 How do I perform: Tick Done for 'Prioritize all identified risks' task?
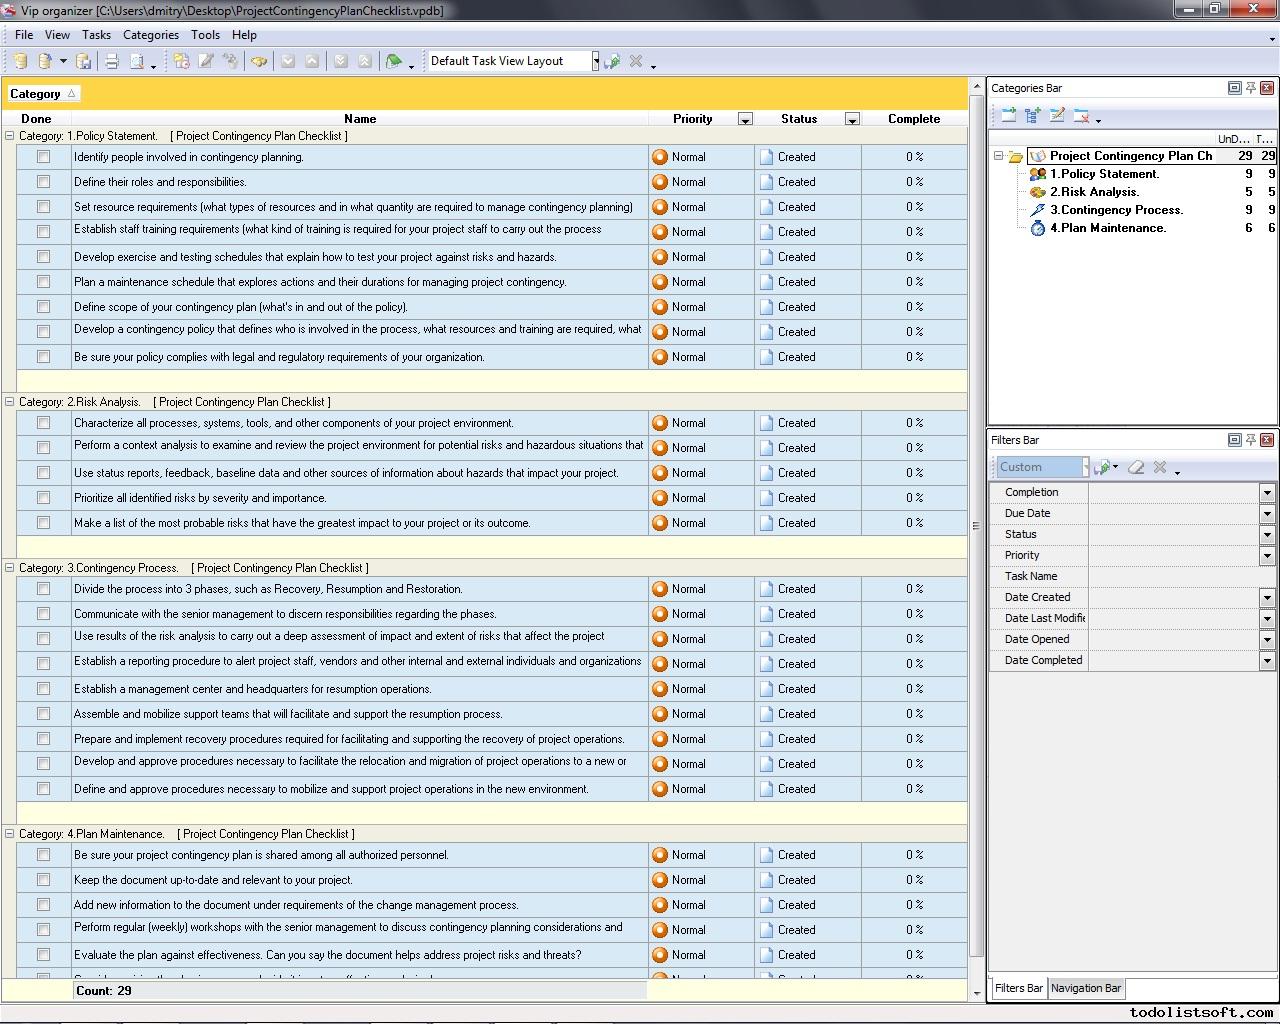click(43, 498)
